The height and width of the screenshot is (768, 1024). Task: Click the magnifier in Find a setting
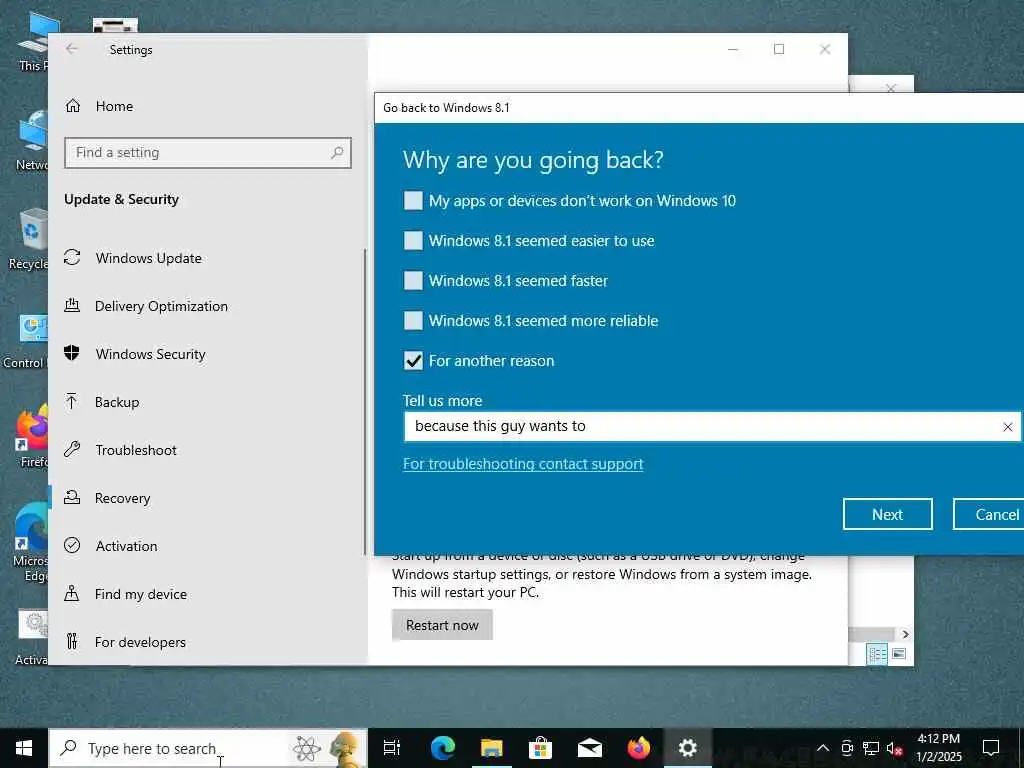coord(337,153)
